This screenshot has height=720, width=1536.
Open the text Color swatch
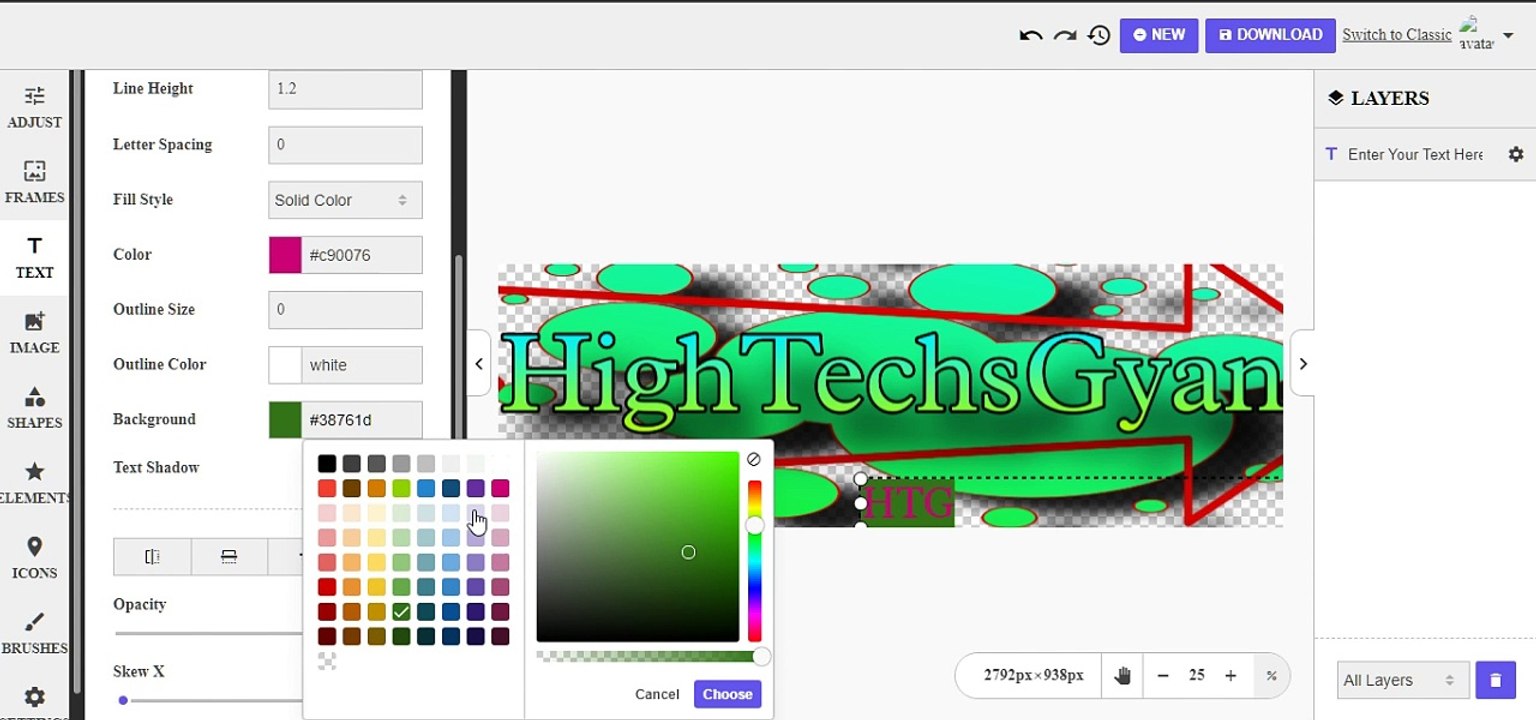[285, 255]
